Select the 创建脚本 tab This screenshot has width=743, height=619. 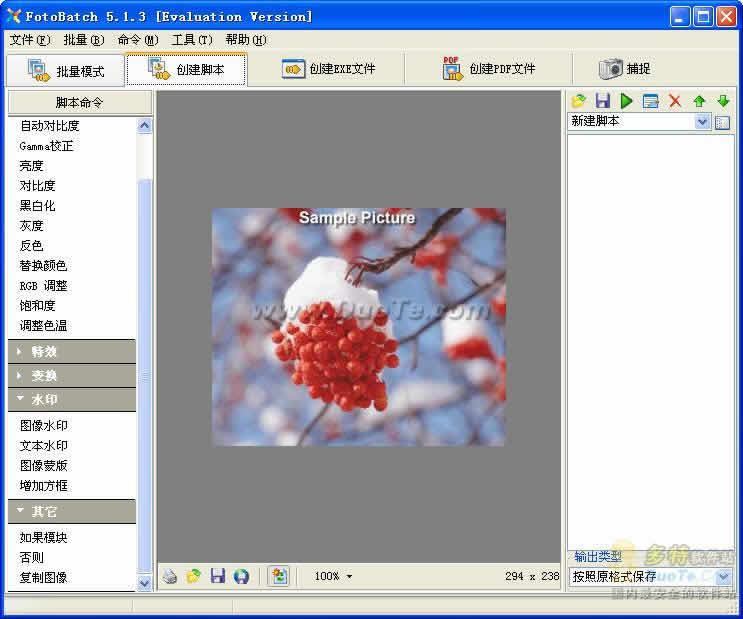click(186, 69)
